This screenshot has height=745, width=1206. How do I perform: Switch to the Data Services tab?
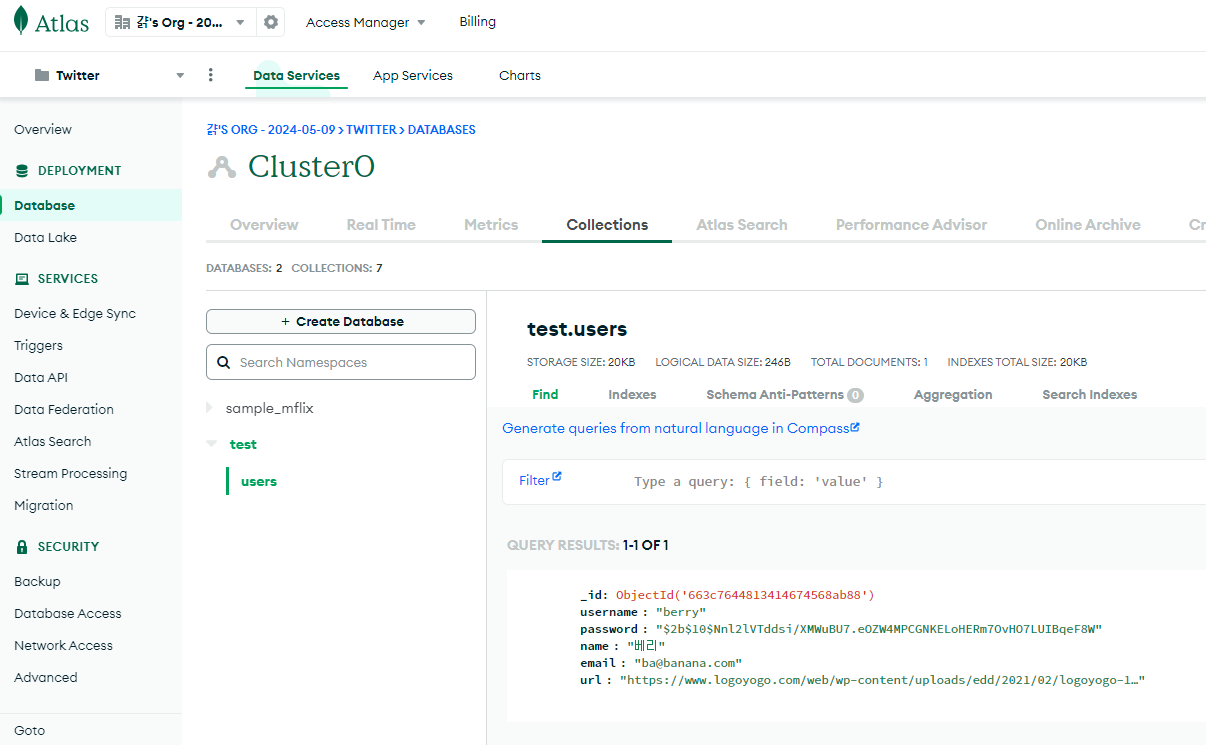296,75
